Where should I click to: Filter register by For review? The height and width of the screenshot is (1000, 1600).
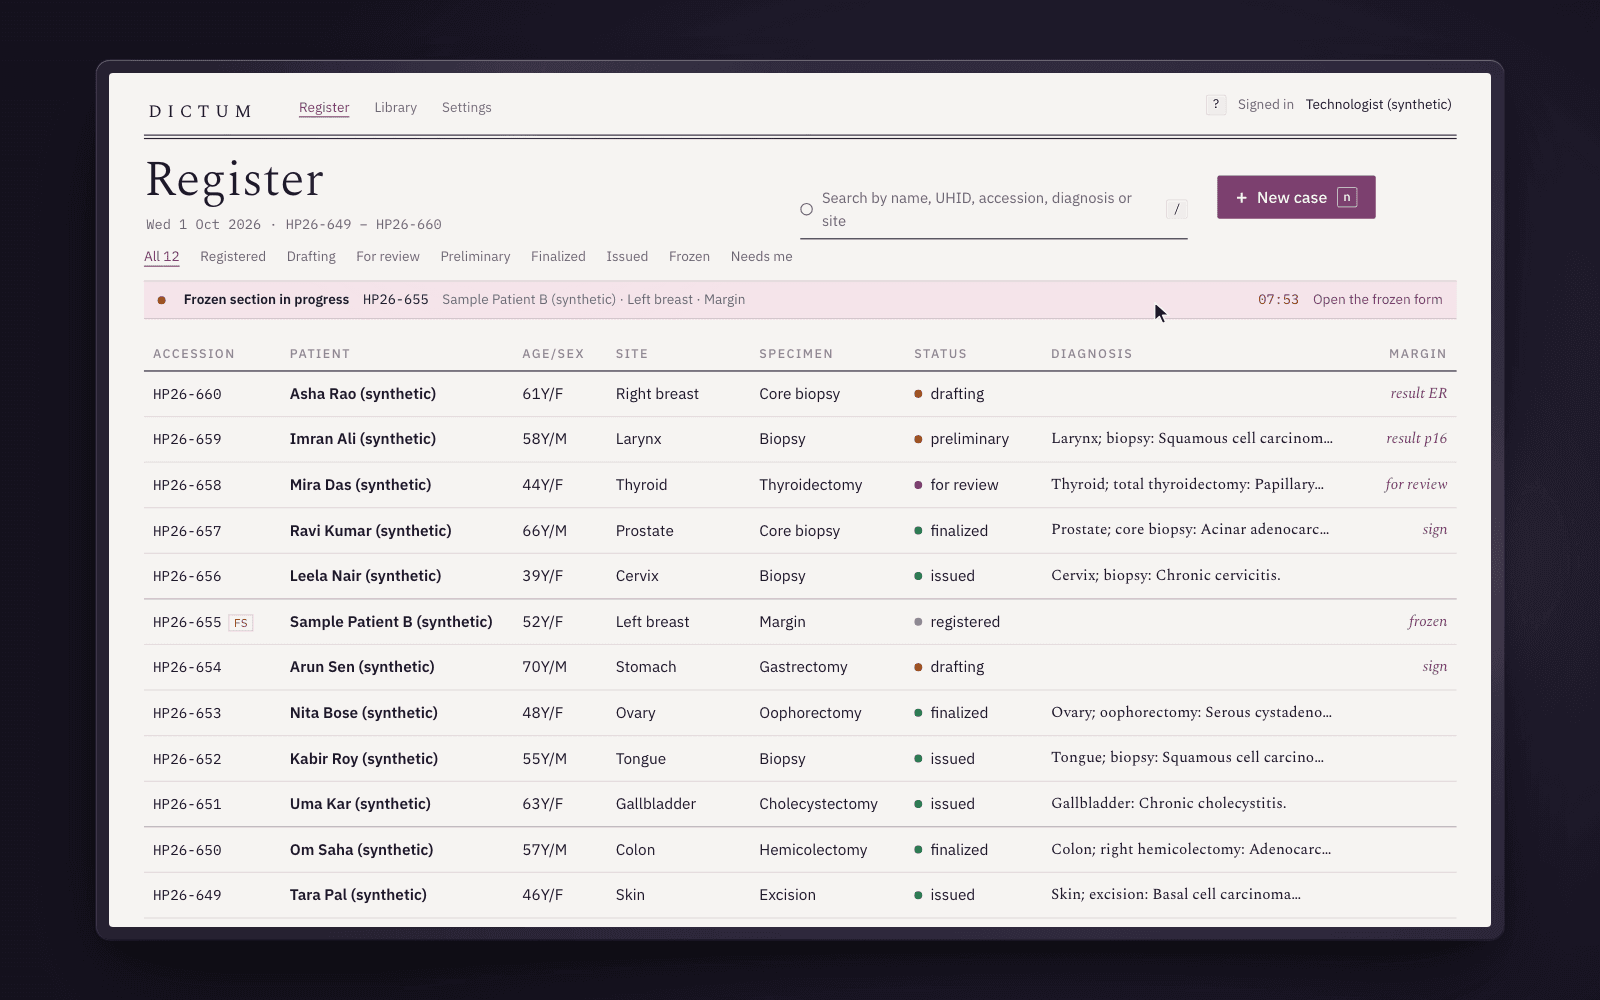click(388, 257)
